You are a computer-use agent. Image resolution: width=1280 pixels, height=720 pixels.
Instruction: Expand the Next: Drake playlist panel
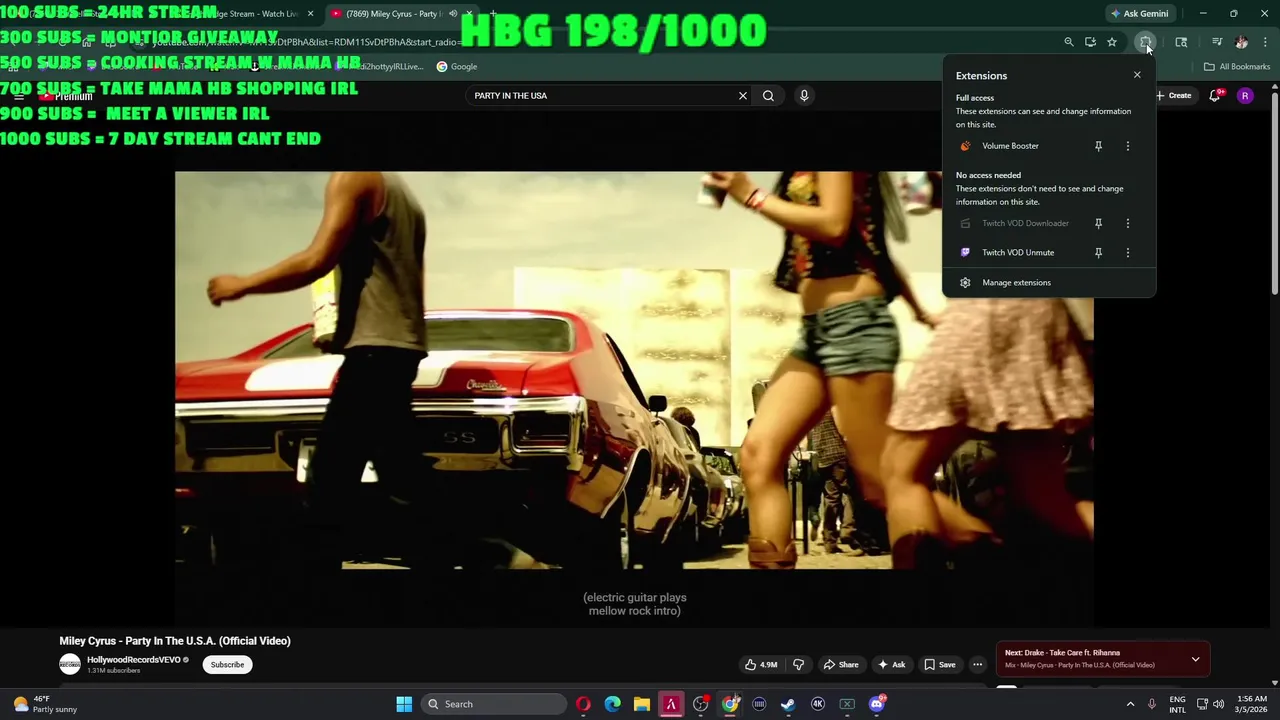pyautogui.click(x=1195, y=660)
